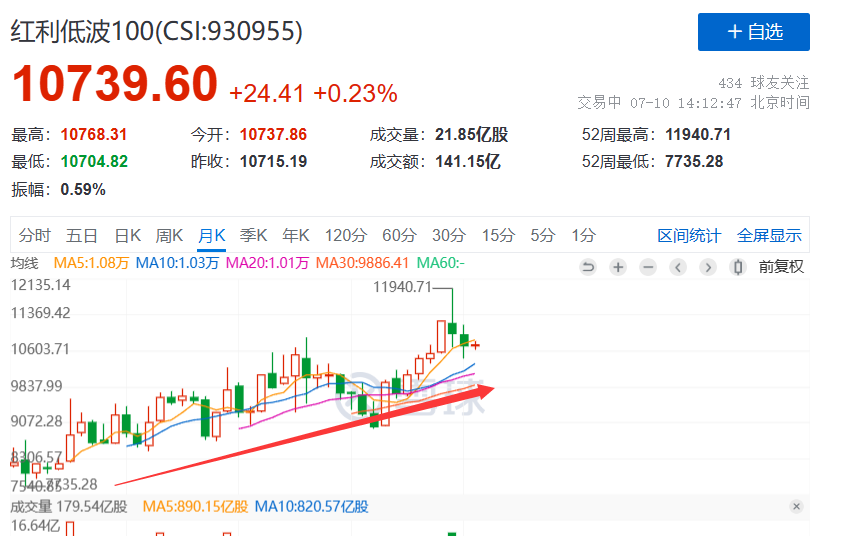The image size is (858, 536).
Task: Open 全屏显示 fullscreen display link
Action: 769,236
